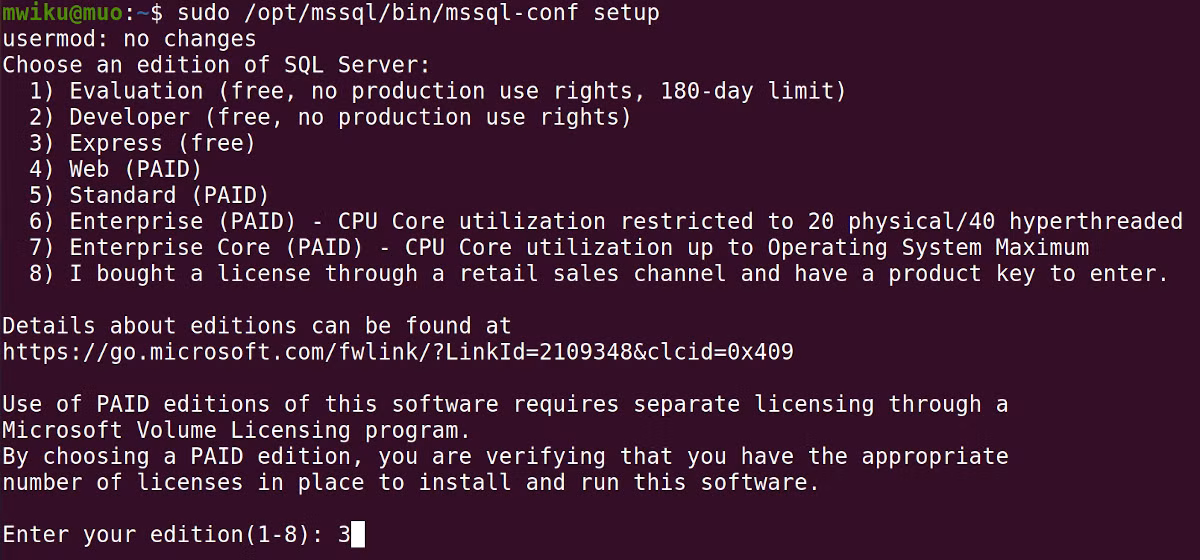Click the Web (PAID) option line
This screenshot has height=560, width=1200.
pyautogui.click(x=115, y=169)
